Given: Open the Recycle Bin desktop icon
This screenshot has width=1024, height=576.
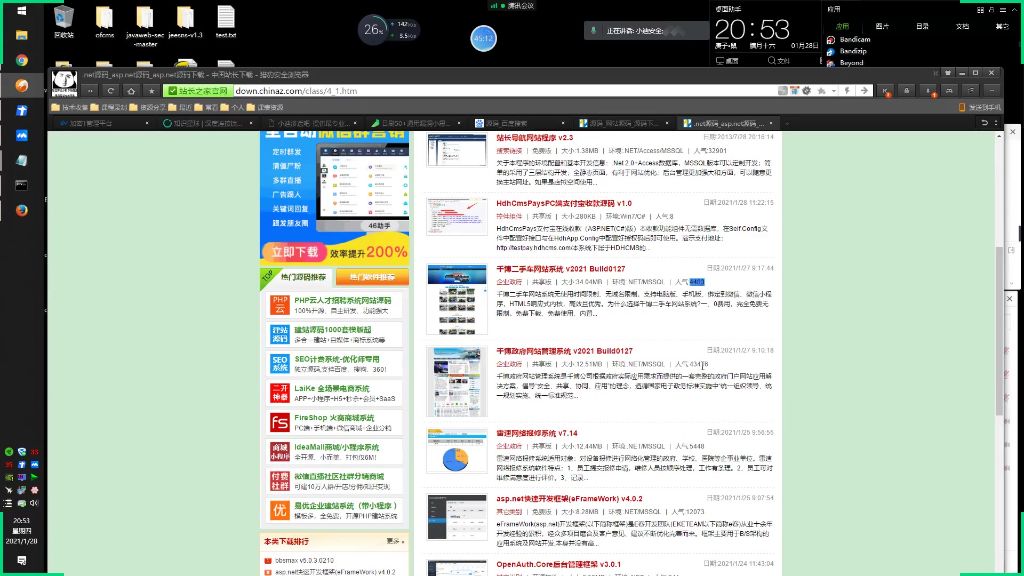Looking at the screenshot, I should pos(64,22).
